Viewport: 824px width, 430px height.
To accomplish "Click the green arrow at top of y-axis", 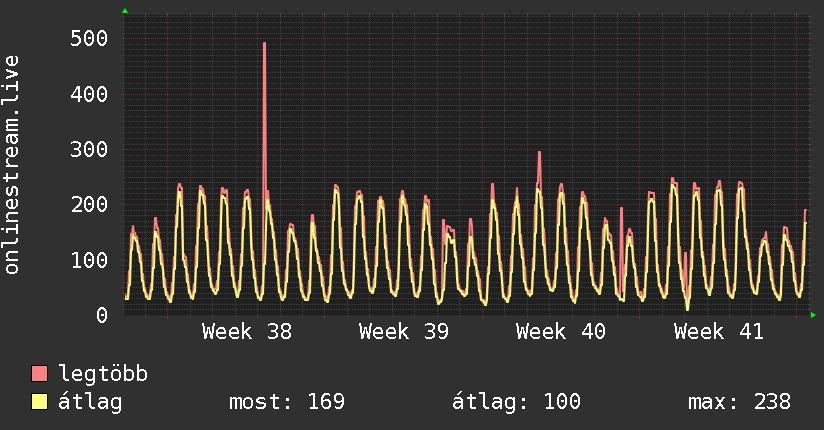I will [x=125, y=11].
